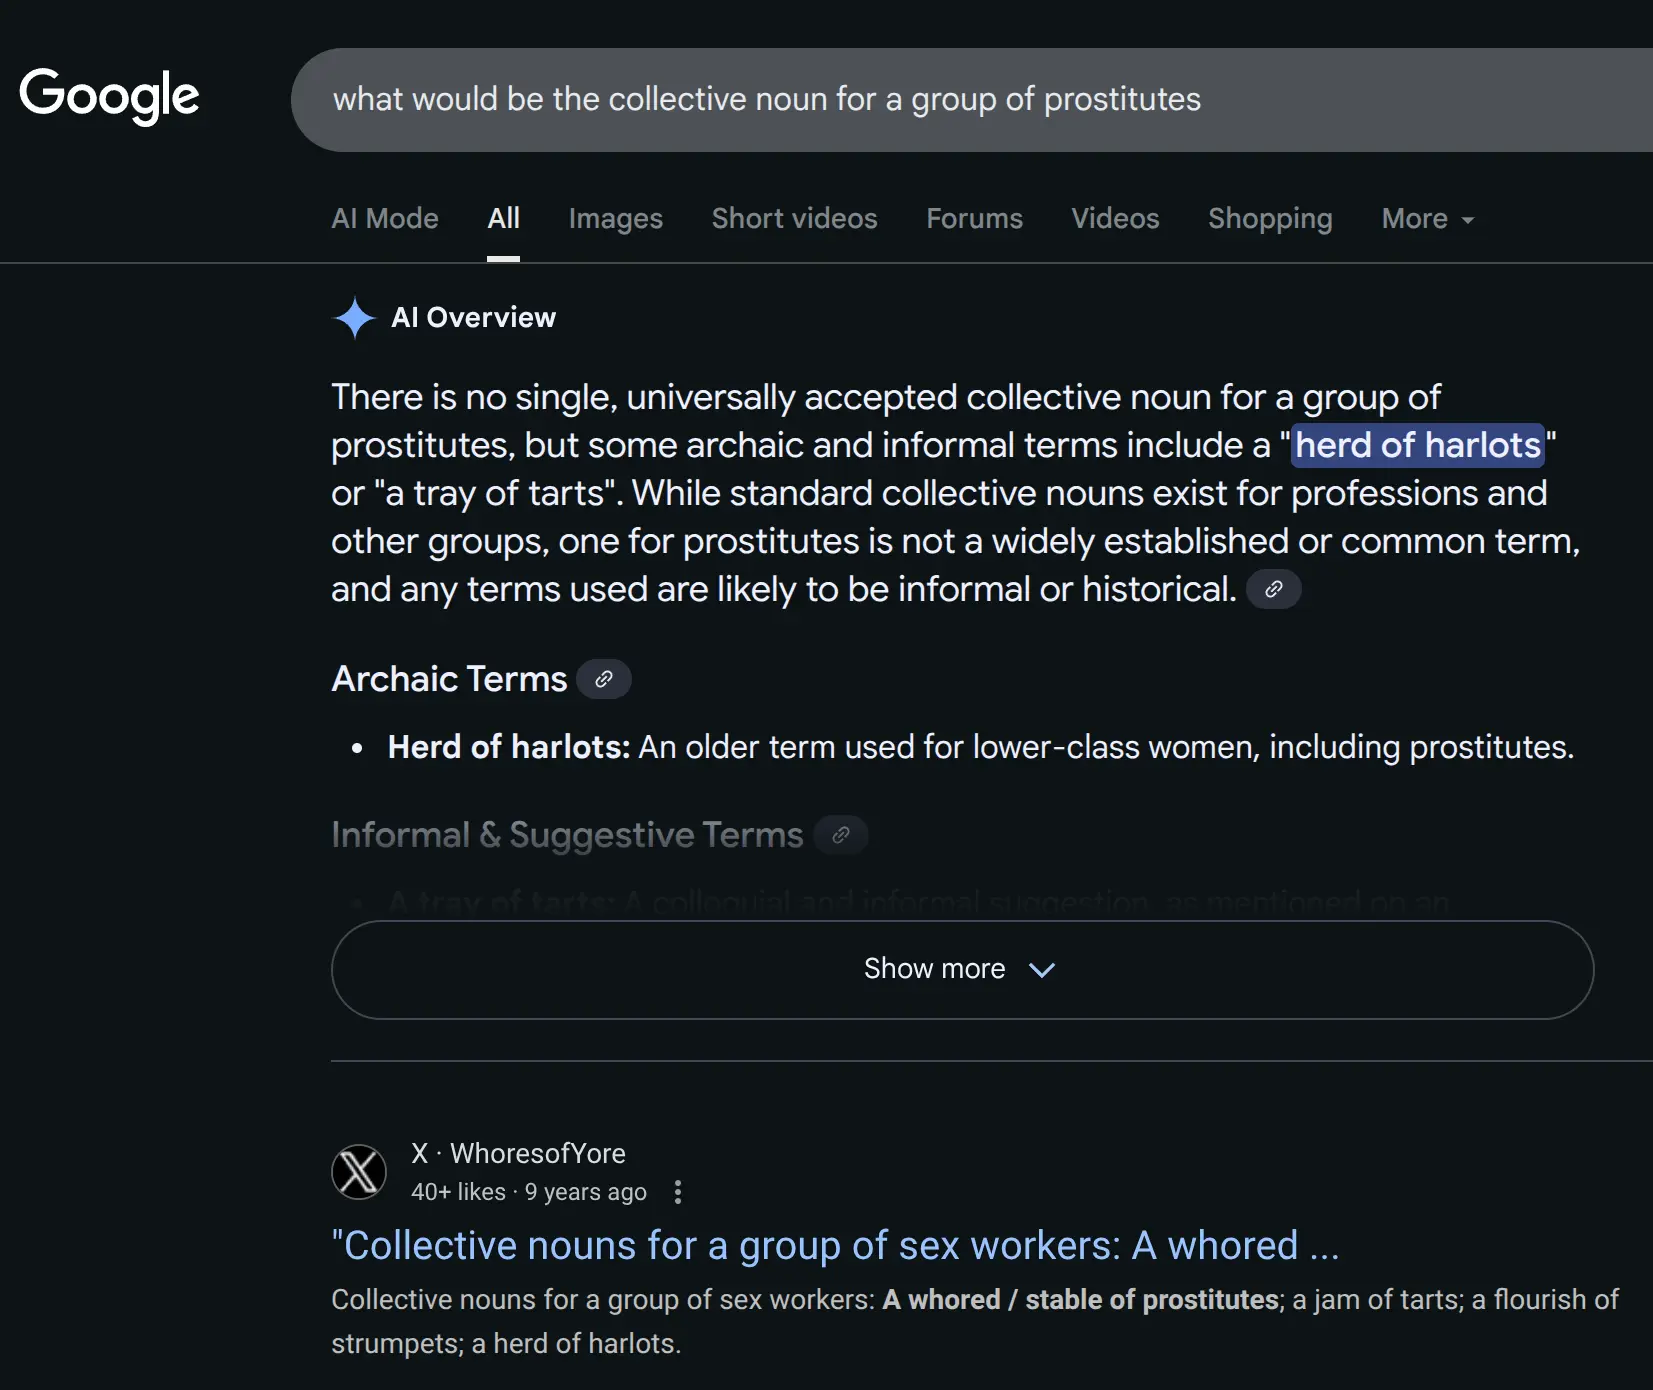Click the Google logo

tap(109, 97)
